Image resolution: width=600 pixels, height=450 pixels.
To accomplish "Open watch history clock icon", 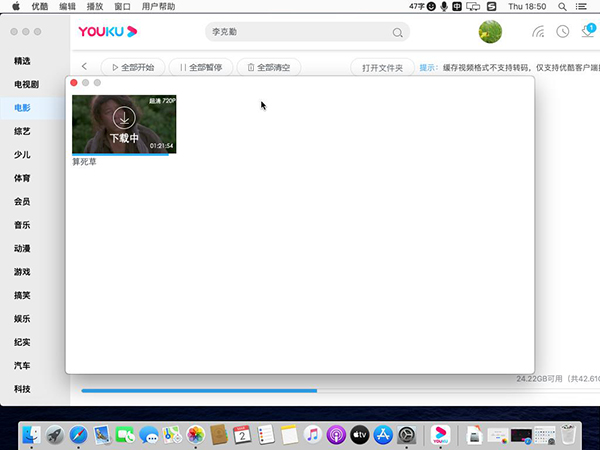I will (563, 31).
